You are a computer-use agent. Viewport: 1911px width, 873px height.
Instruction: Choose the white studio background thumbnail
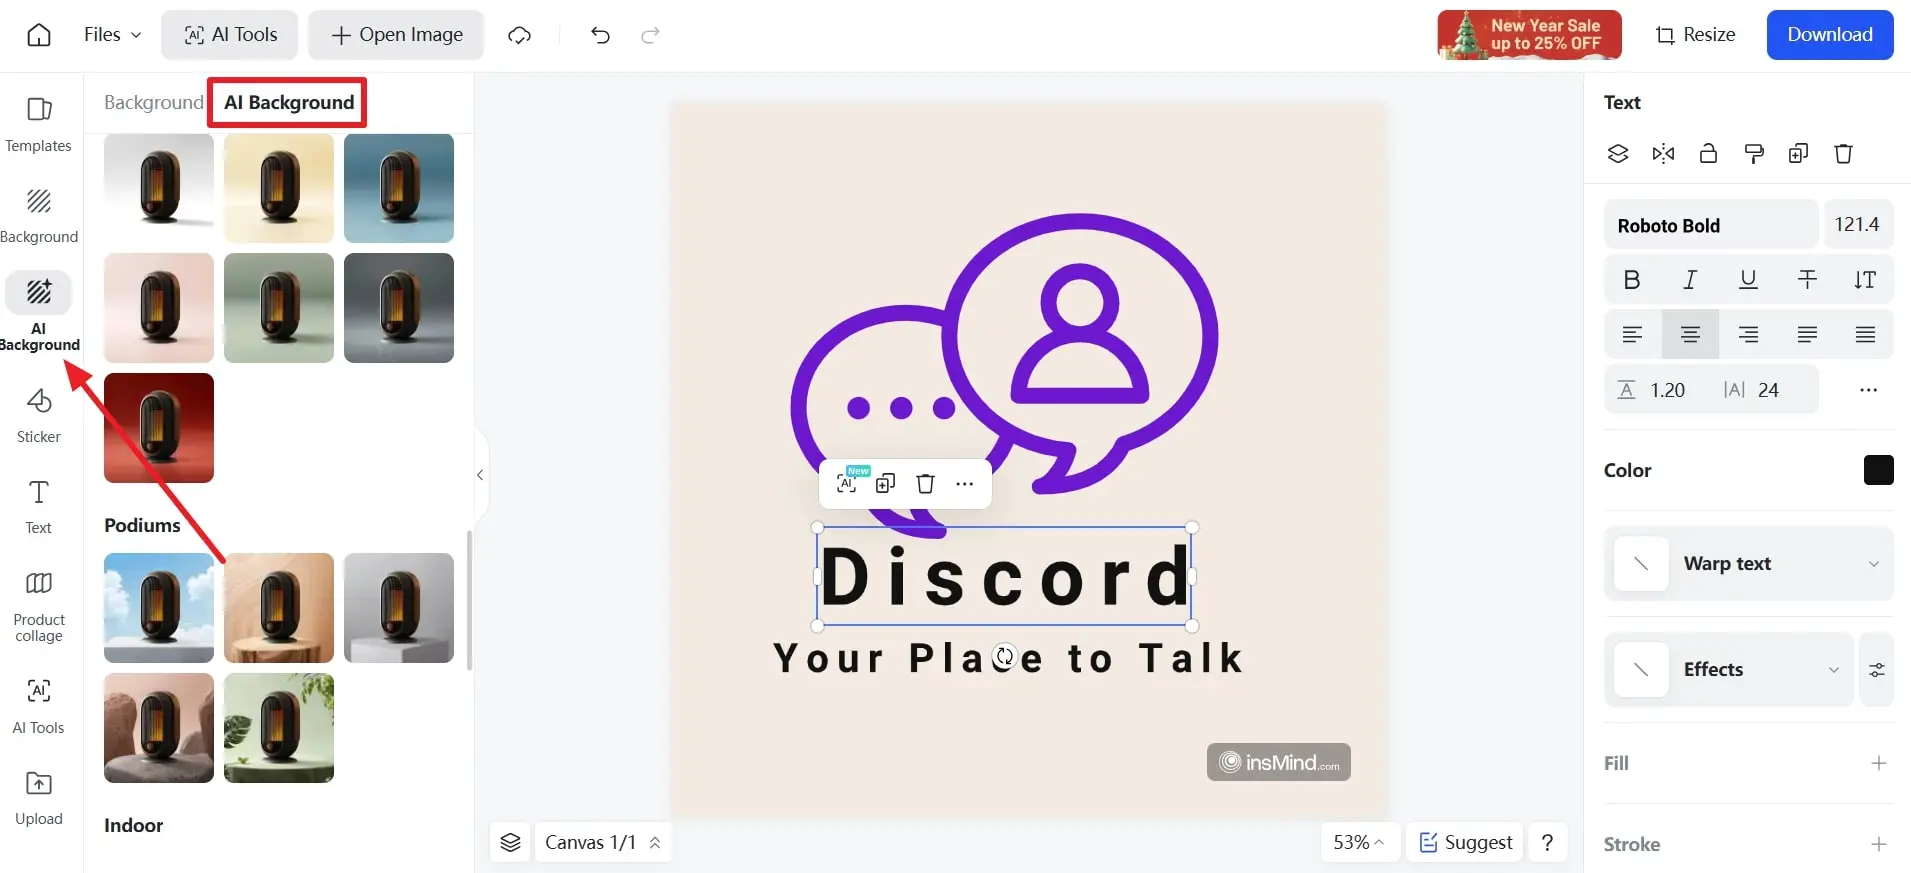159,188
